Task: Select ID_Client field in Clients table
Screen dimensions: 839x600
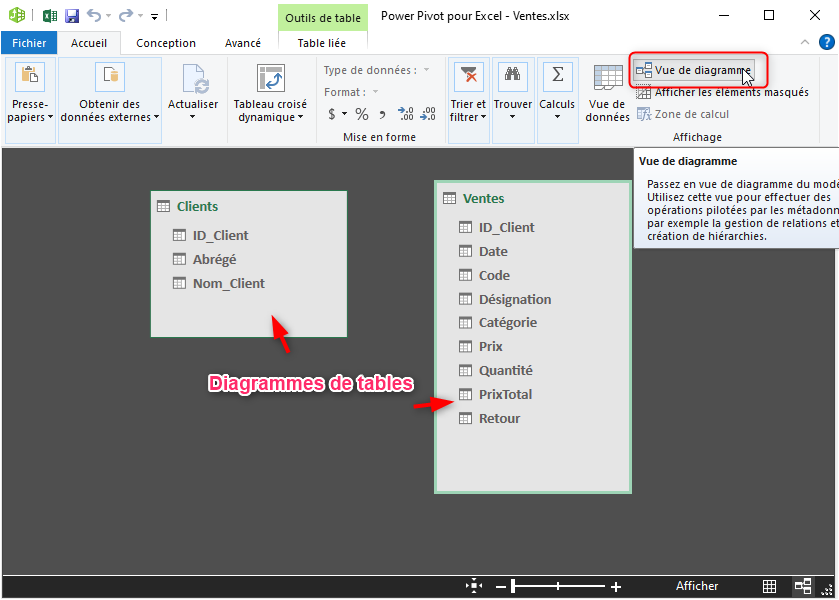Action: [x=220, y=236]
